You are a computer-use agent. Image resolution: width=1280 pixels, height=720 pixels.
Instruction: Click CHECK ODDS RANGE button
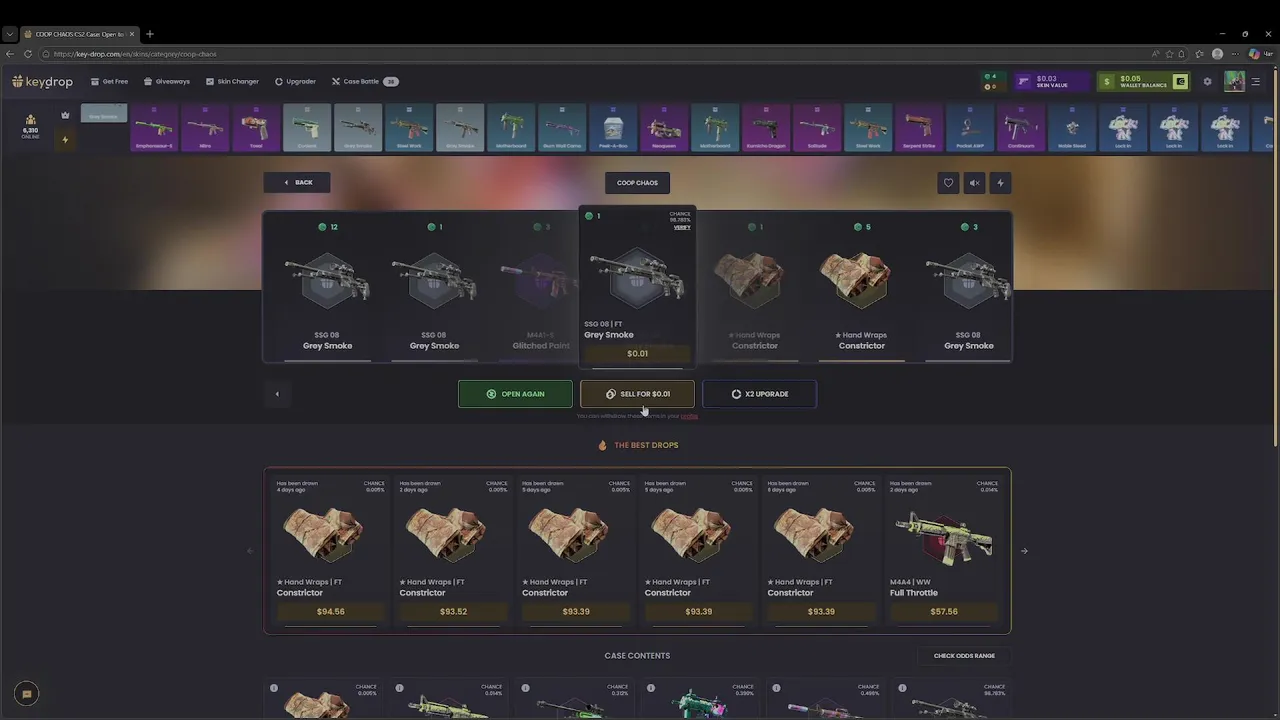(964, 656)
